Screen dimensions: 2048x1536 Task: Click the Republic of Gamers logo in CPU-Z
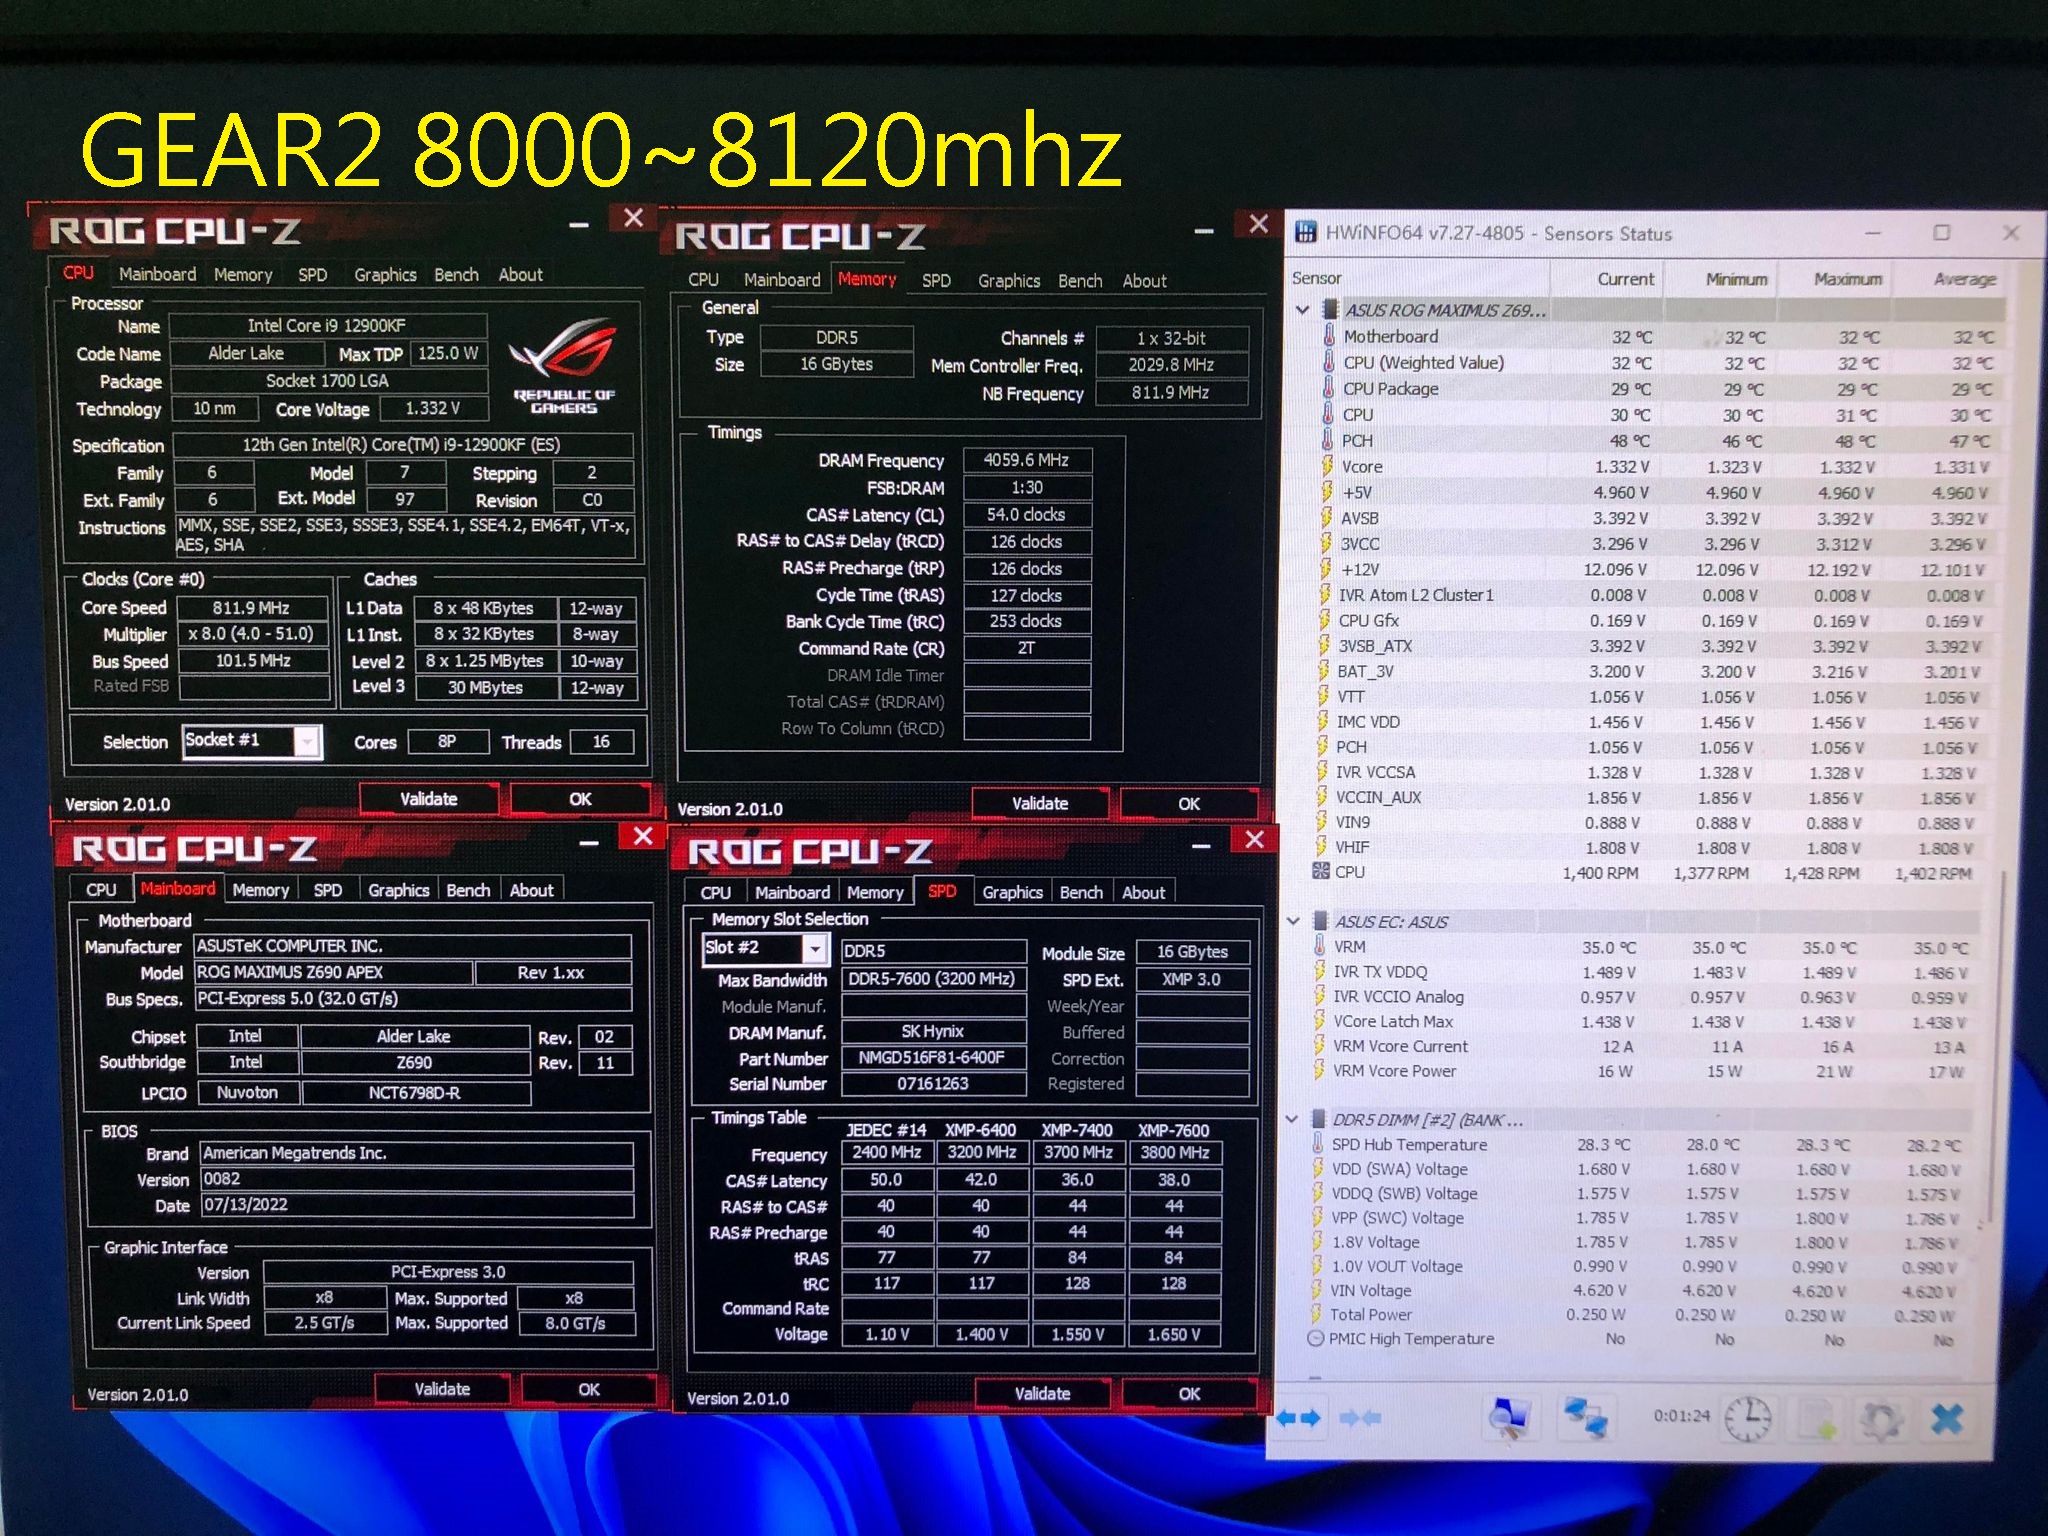pos(563,365)
